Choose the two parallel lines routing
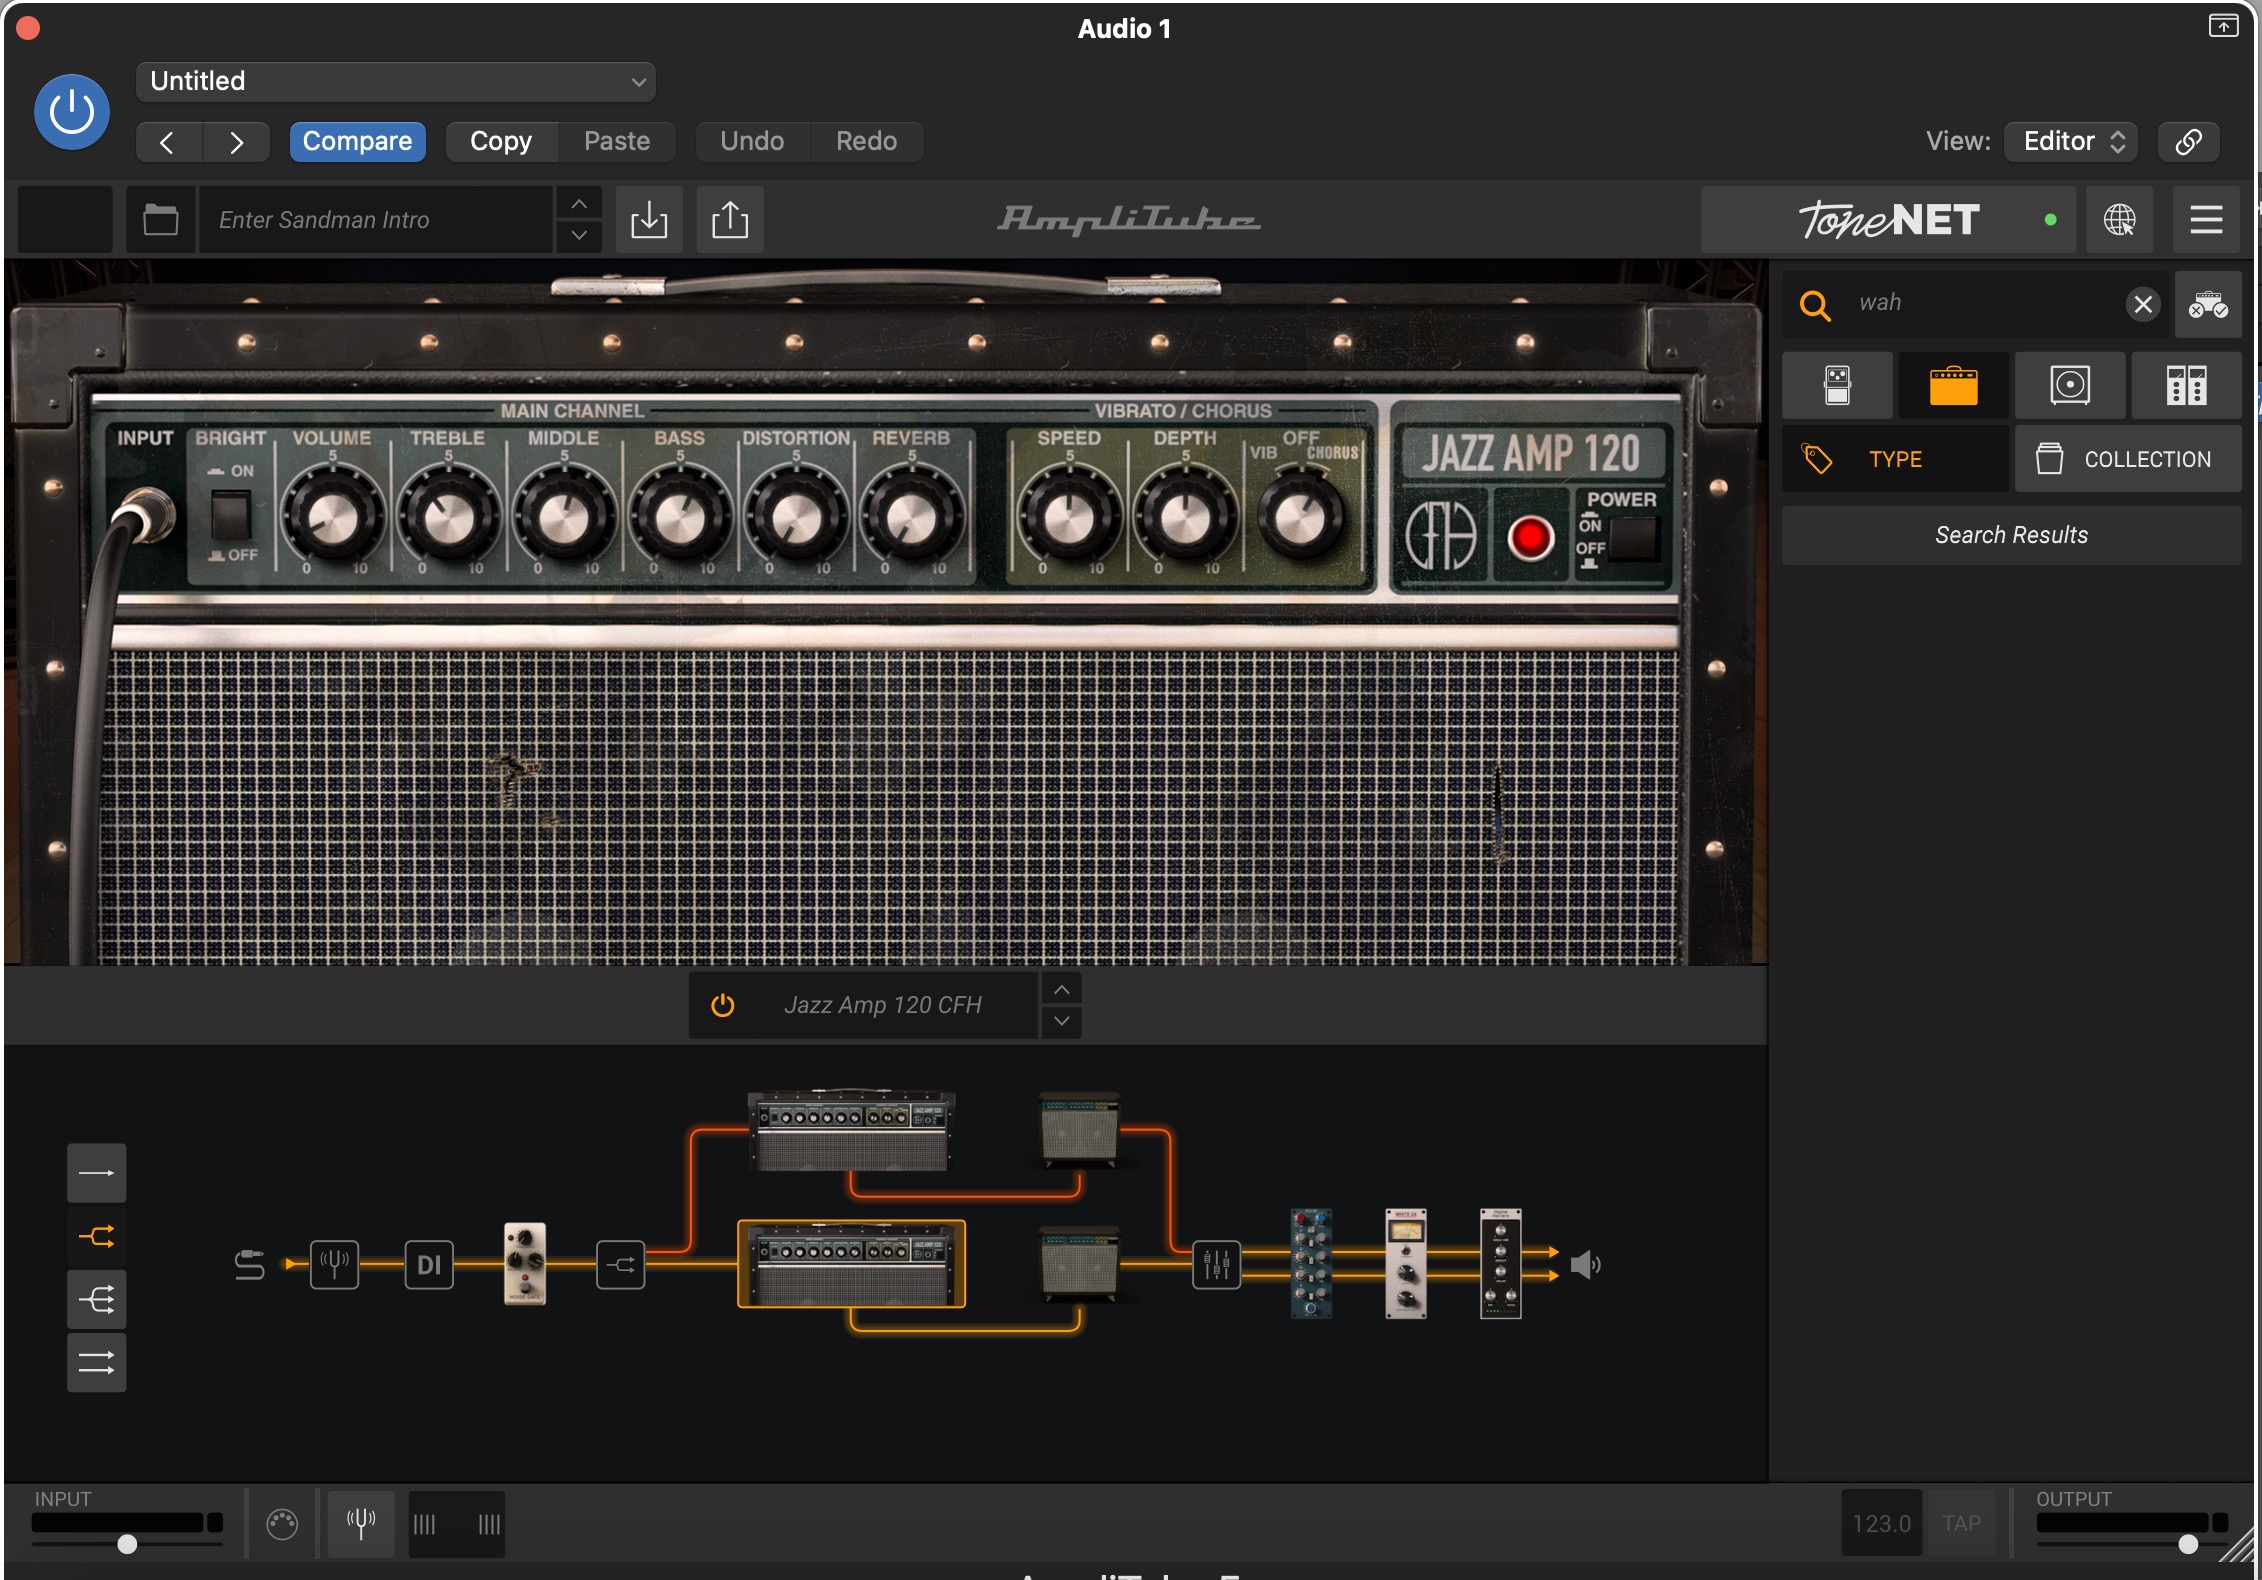2262x1580 pixels. (x=96, y=1362)
